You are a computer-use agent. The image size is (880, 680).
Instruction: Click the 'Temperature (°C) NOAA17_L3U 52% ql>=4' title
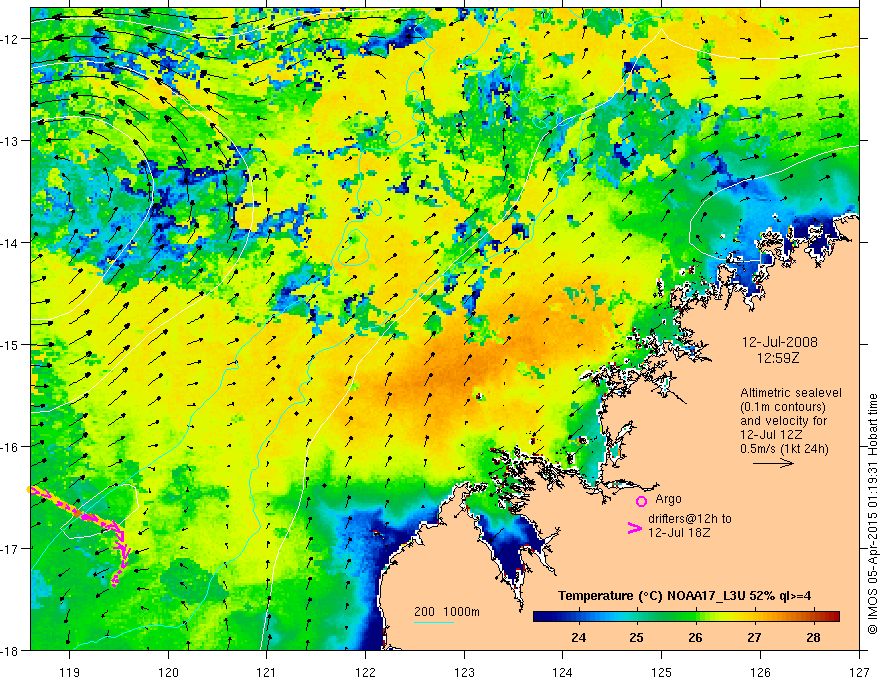684,596
